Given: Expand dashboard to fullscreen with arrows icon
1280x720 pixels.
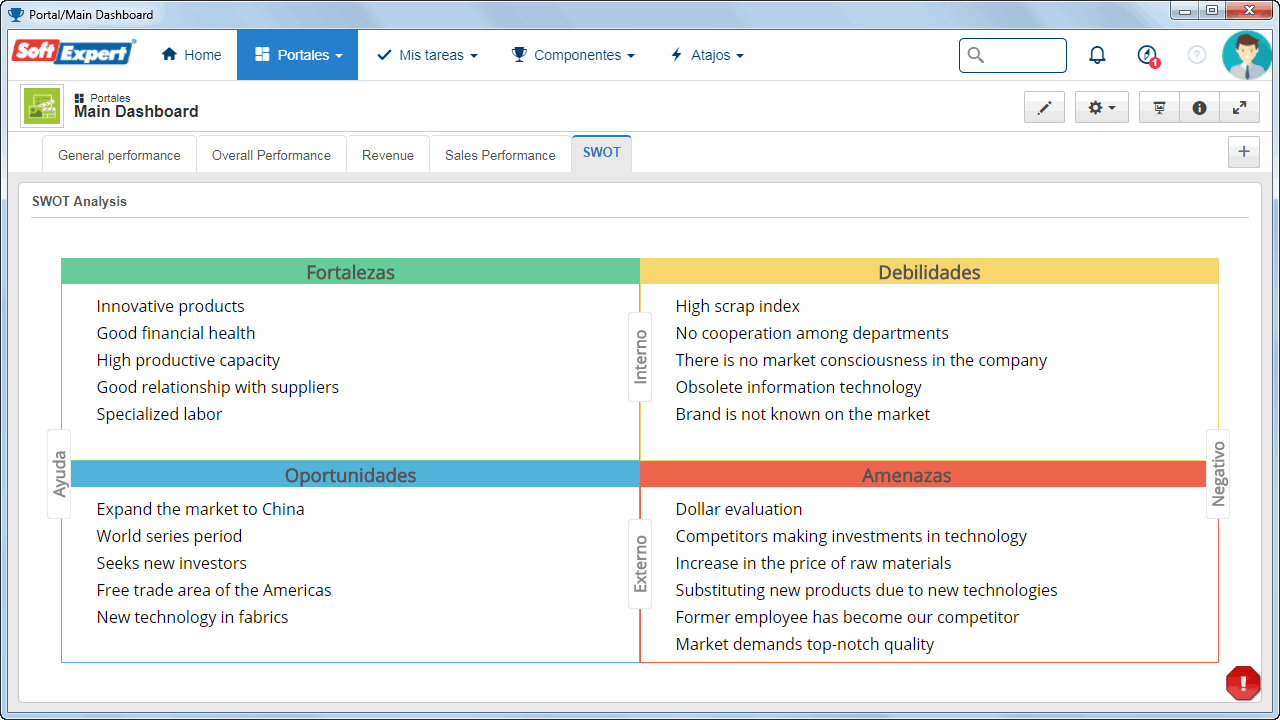Looking at the screenshot, I should (1239, 108).
